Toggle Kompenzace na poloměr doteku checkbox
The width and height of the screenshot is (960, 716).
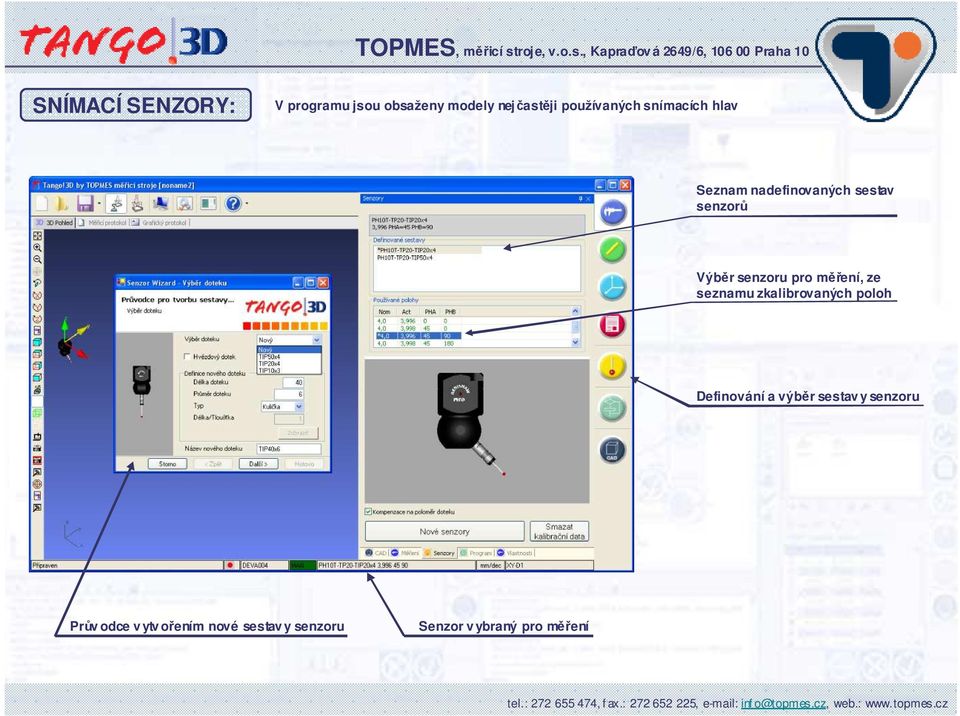point(369,511)
